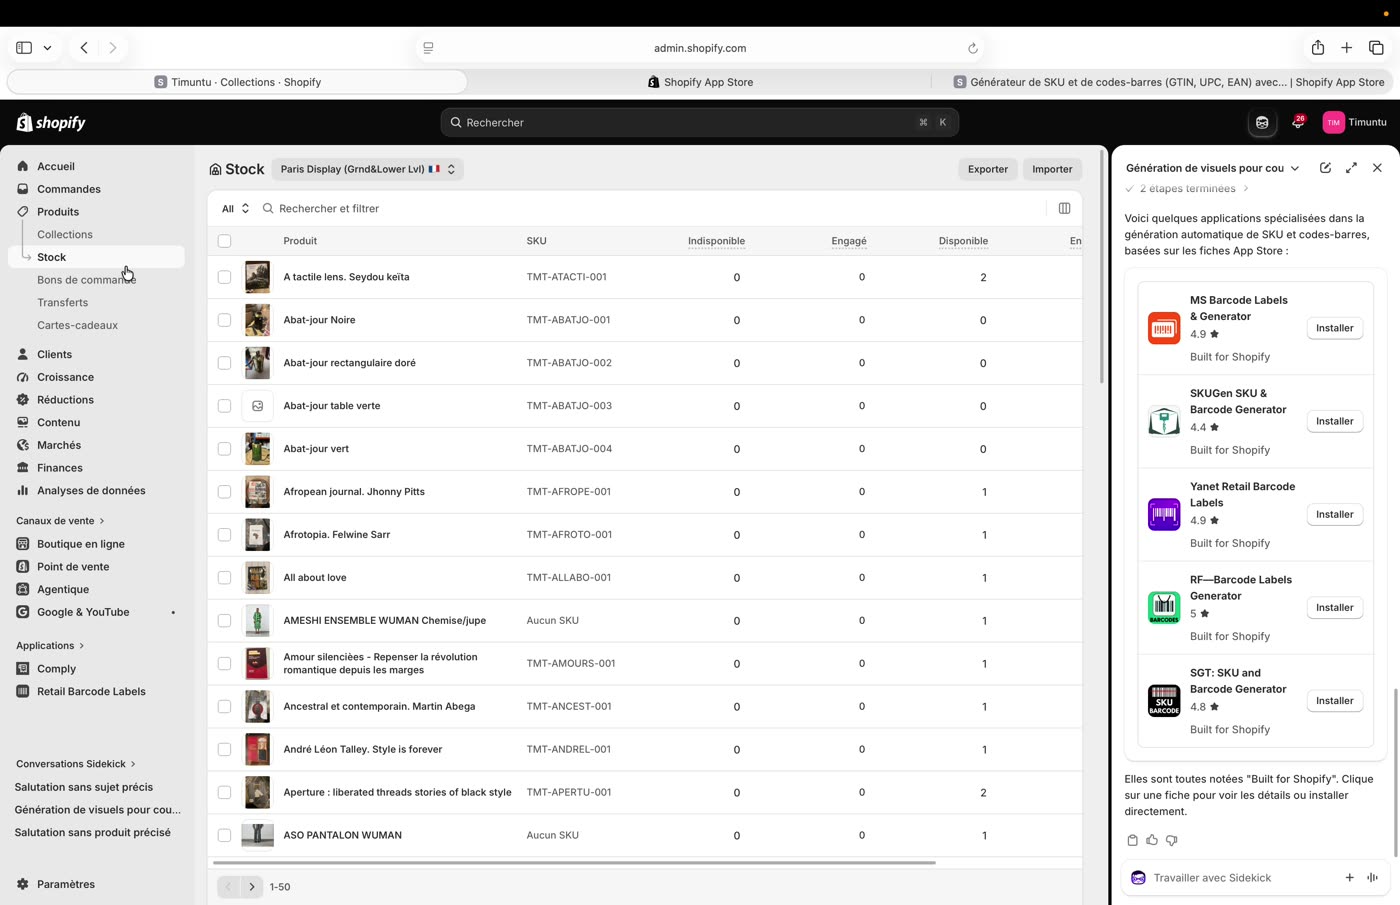This screenshot has height=905, width=1400.
Task: Open the SGT SKU and Barcode Generator icon
Action: click(x=1164, y=700)
